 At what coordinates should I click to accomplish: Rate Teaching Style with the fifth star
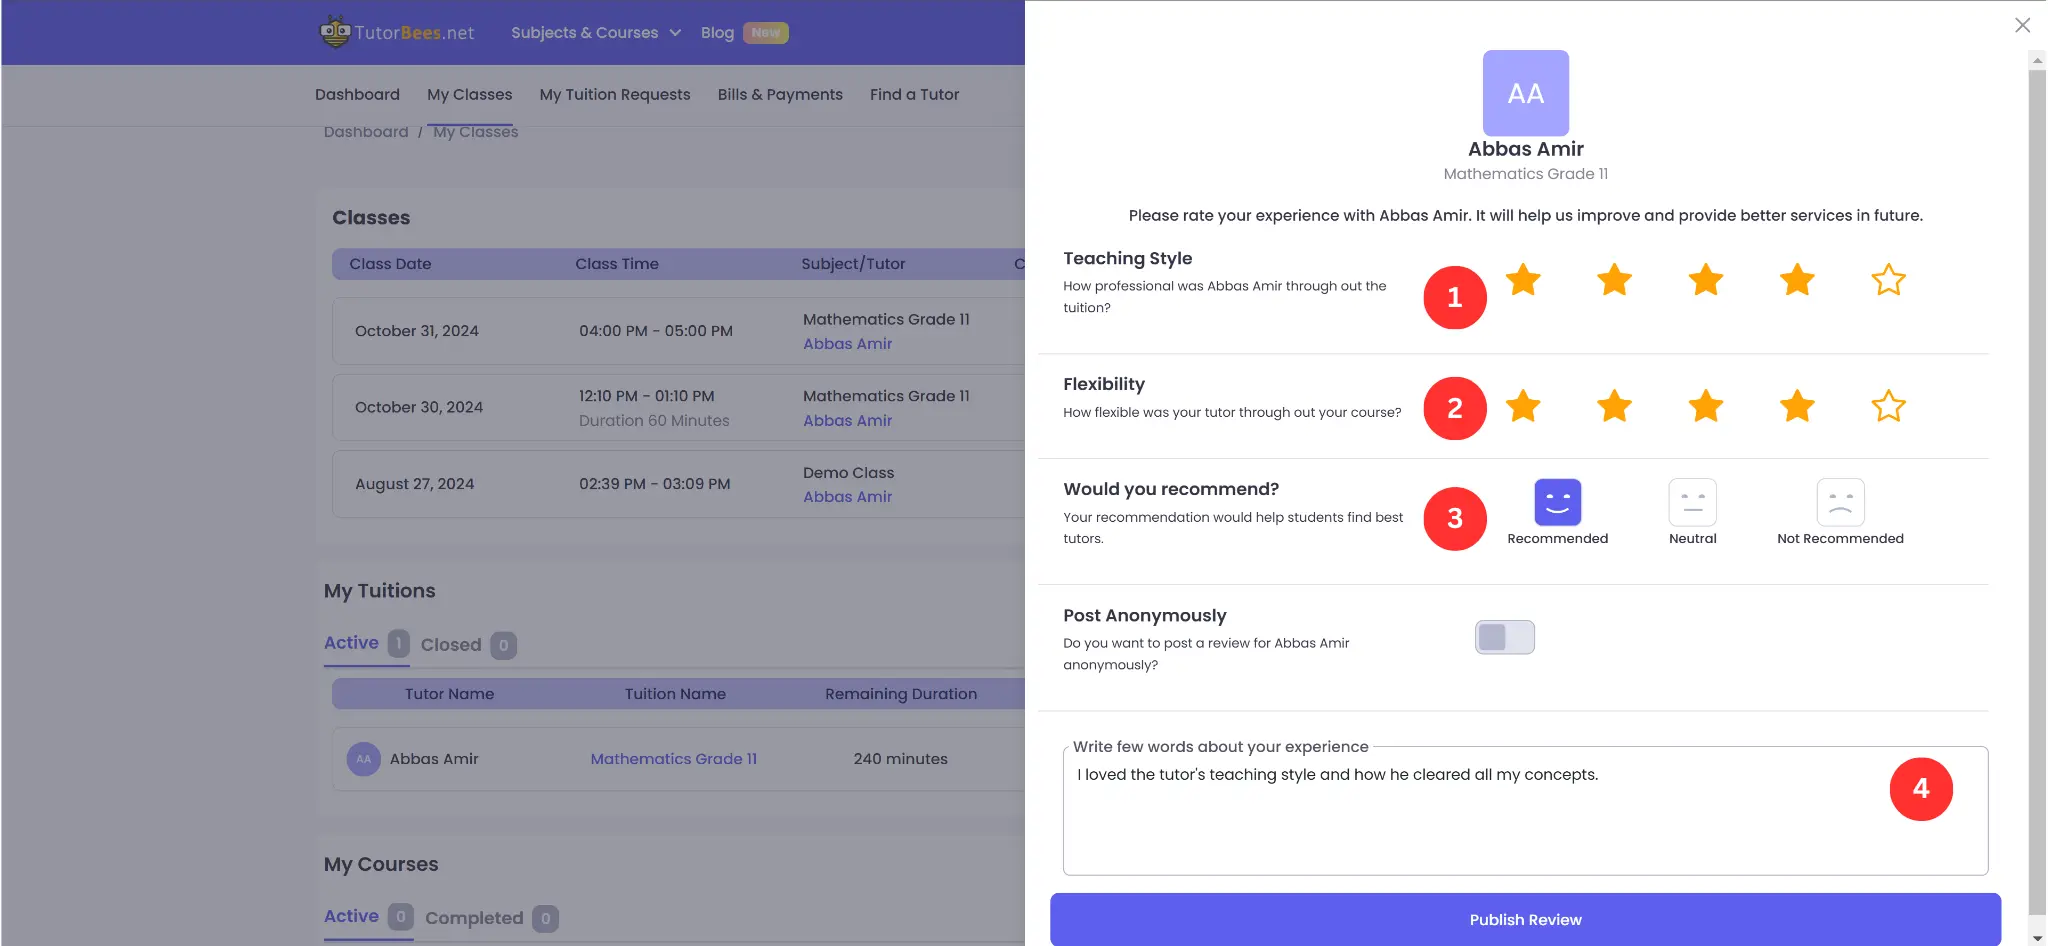[1888, 280]
